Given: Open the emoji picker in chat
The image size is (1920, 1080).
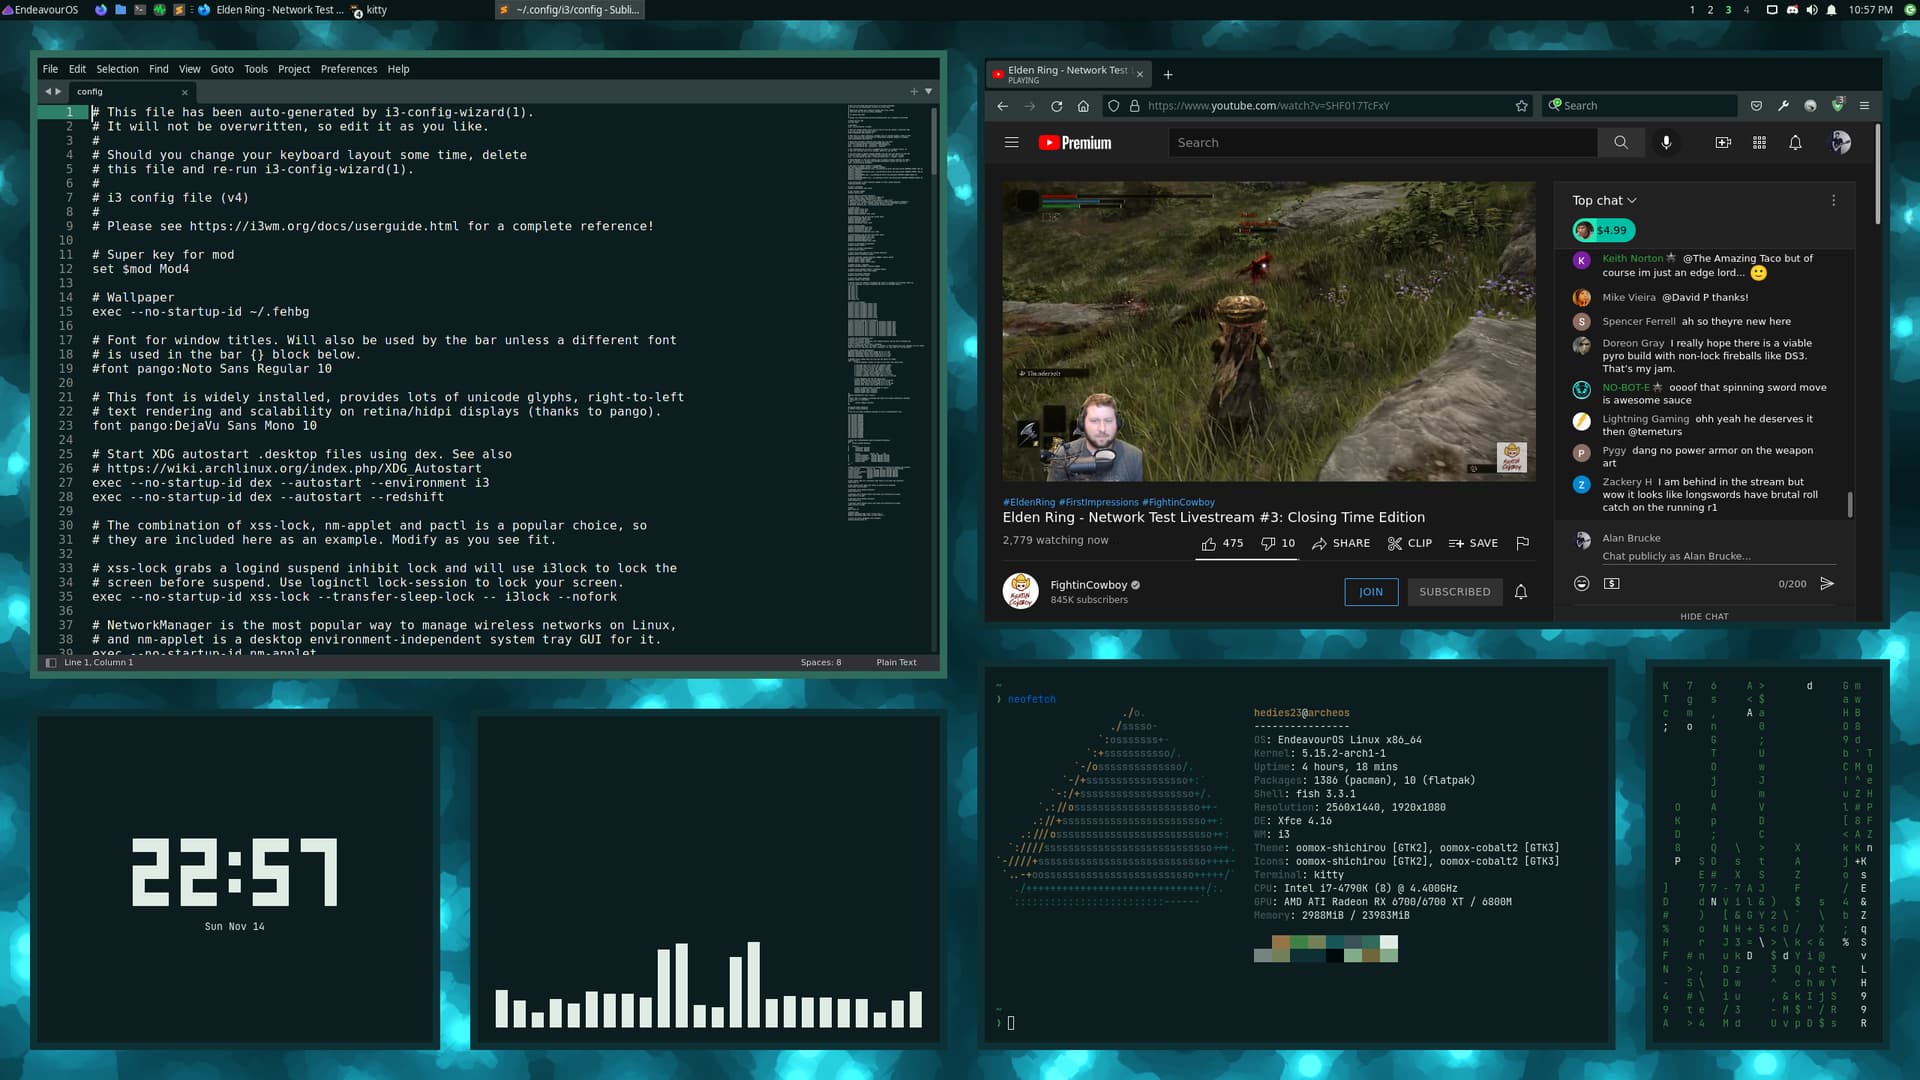Looking at the screenshot, I should [x=1581, y=583].
